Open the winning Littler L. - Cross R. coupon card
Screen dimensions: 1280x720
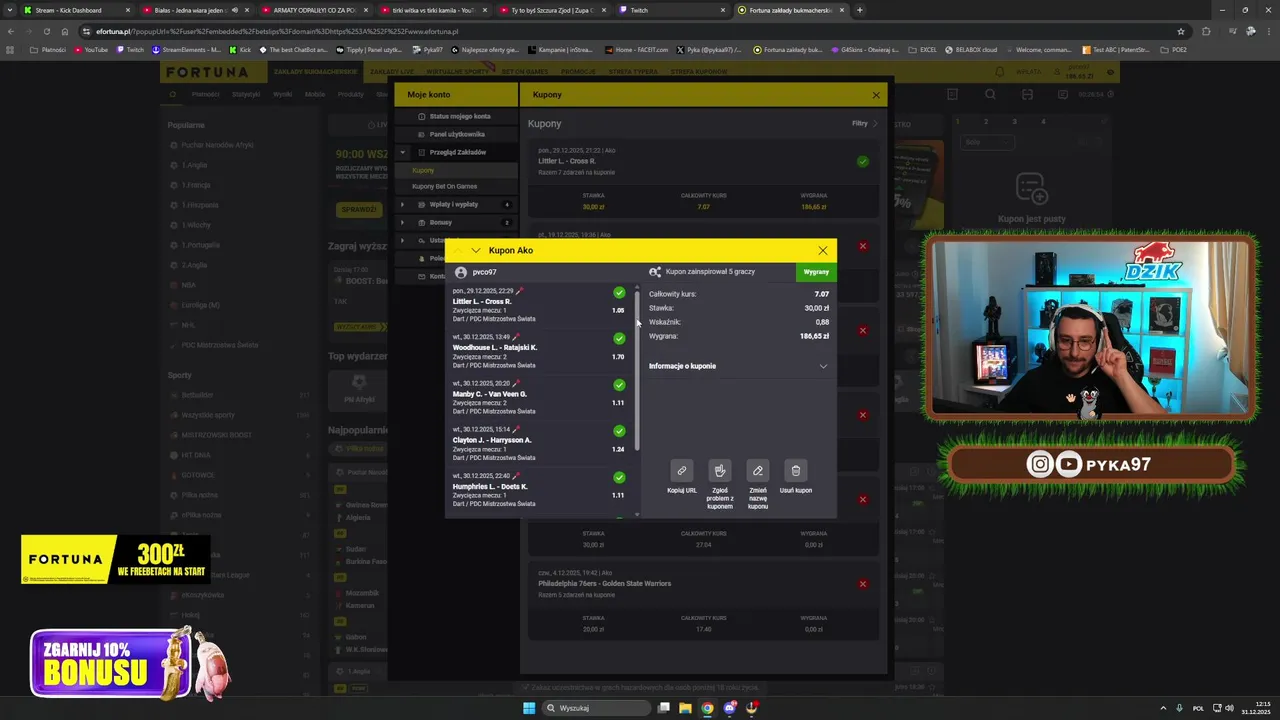[x=704, y=181]
